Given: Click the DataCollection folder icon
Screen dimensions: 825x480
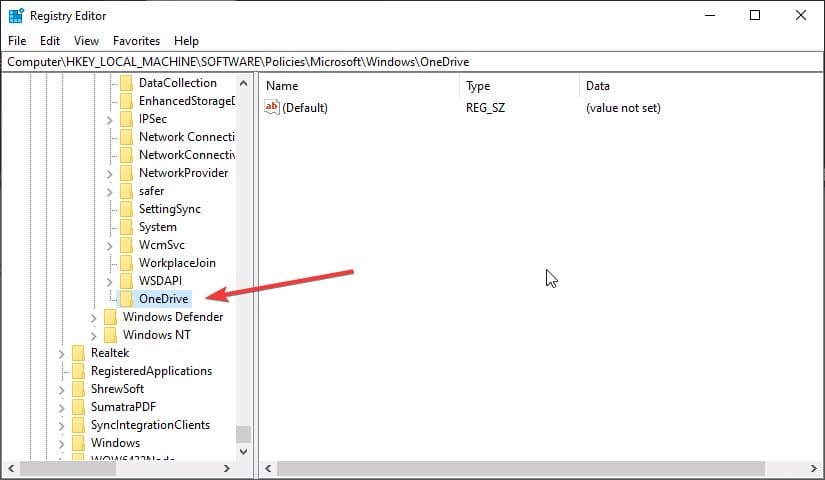Looking at the screenshot, I should 126,83.
